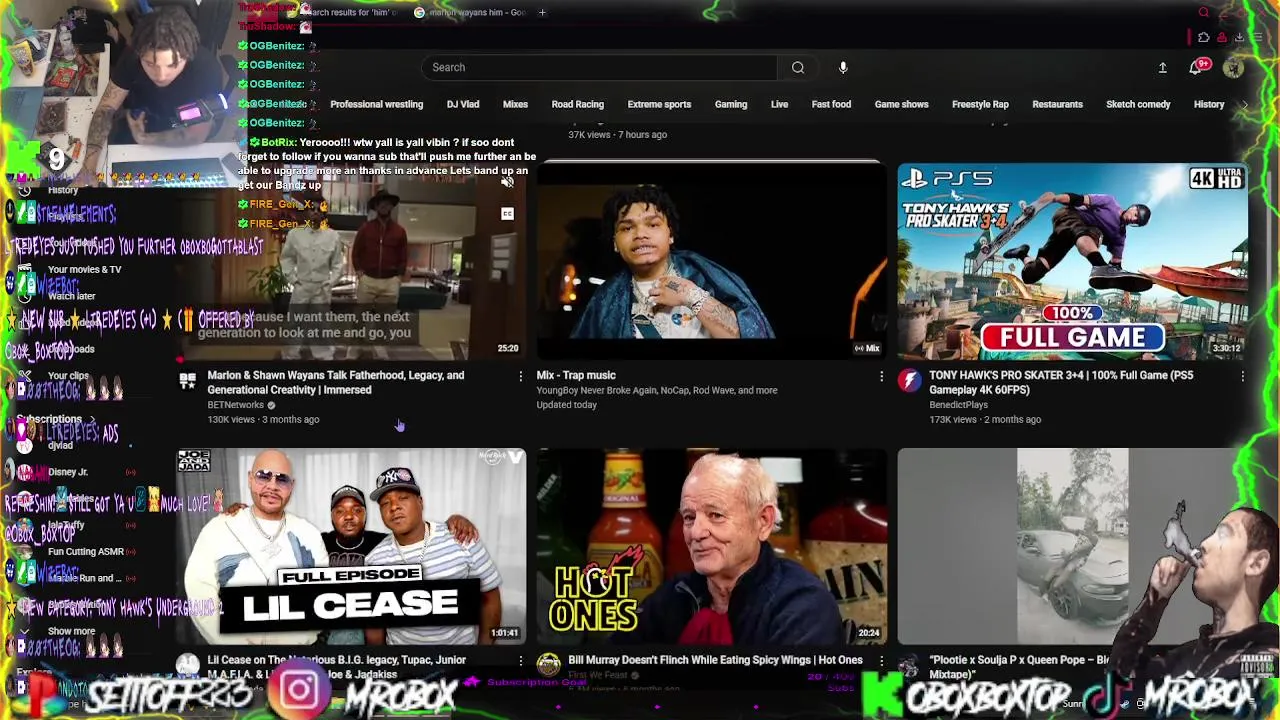1280x720 pixels.
Task: Open the account avatar menu
Action: (1233, 67)
